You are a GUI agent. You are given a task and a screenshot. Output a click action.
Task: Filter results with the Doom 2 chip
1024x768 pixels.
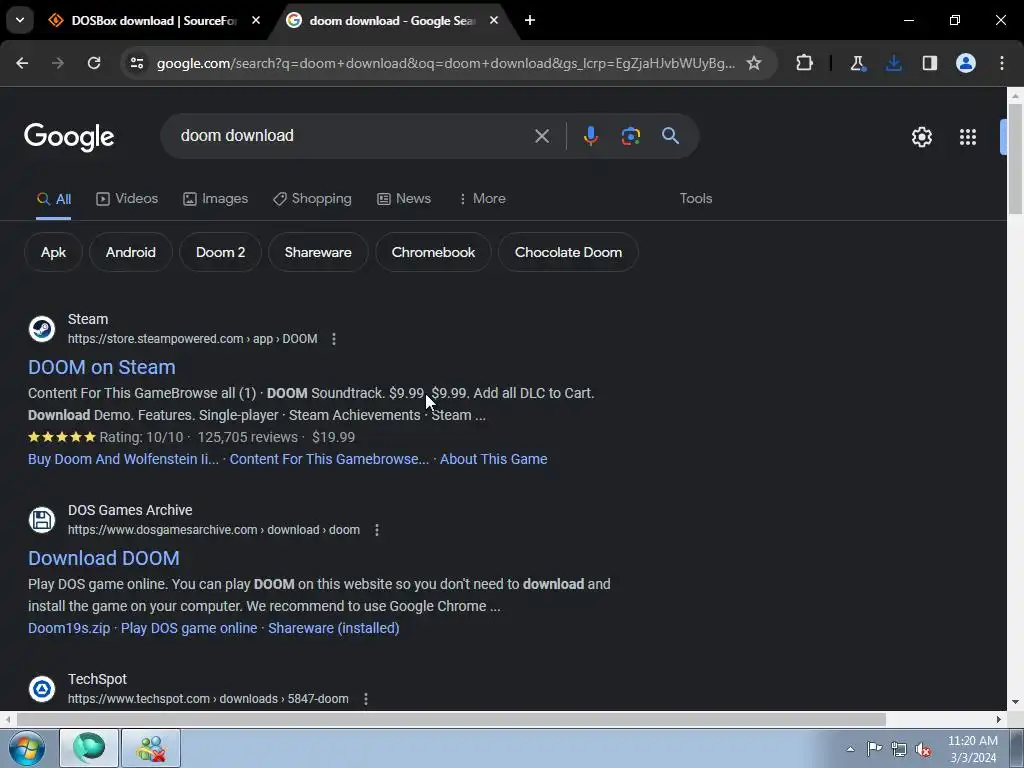(x=221, y=252)
